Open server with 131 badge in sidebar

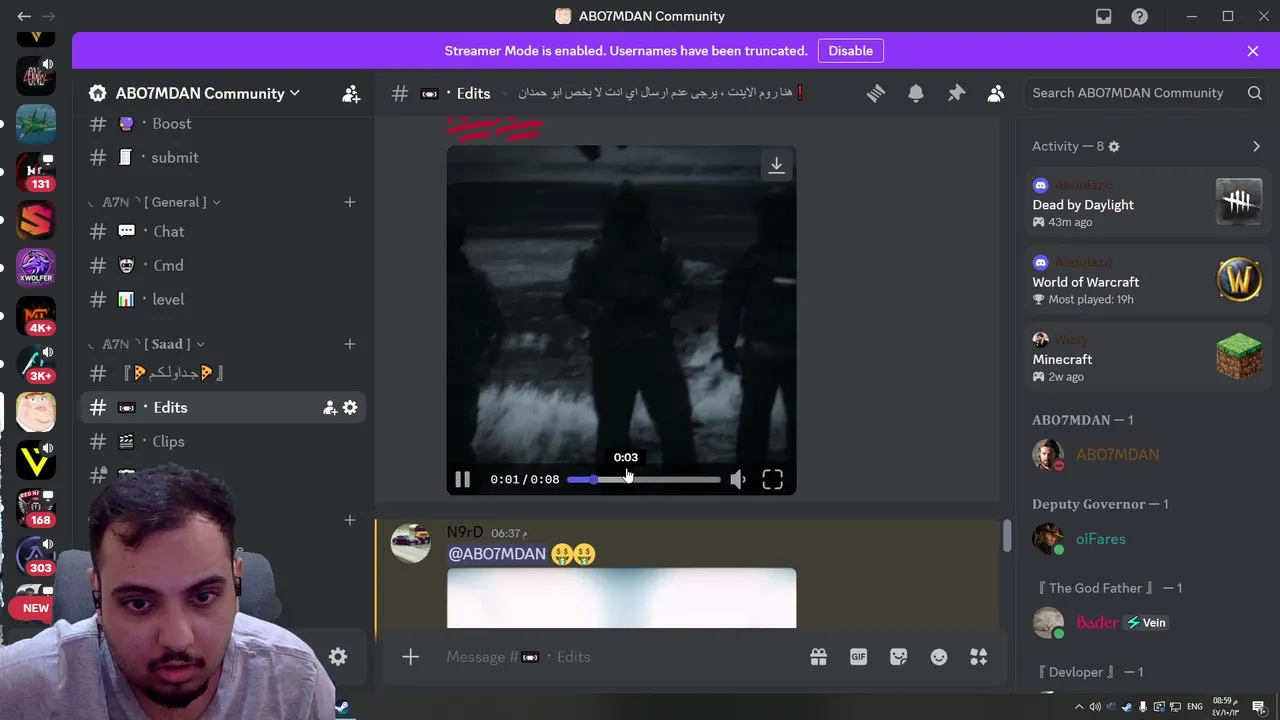pyautogui.click(x=36, y=171)
